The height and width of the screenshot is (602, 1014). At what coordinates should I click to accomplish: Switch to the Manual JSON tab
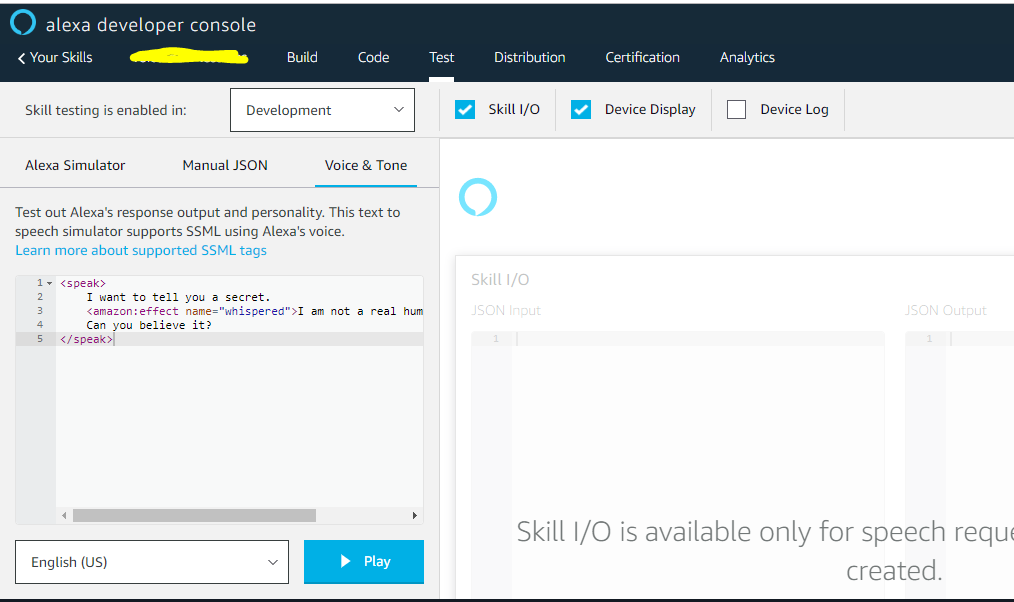225,166
